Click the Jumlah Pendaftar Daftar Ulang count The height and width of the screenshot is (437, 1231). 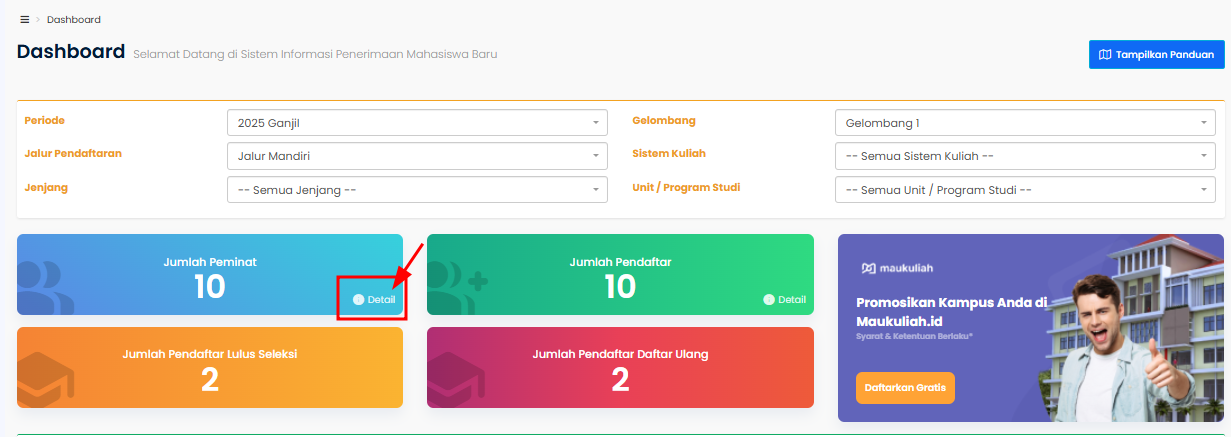[x=620, y=380]
